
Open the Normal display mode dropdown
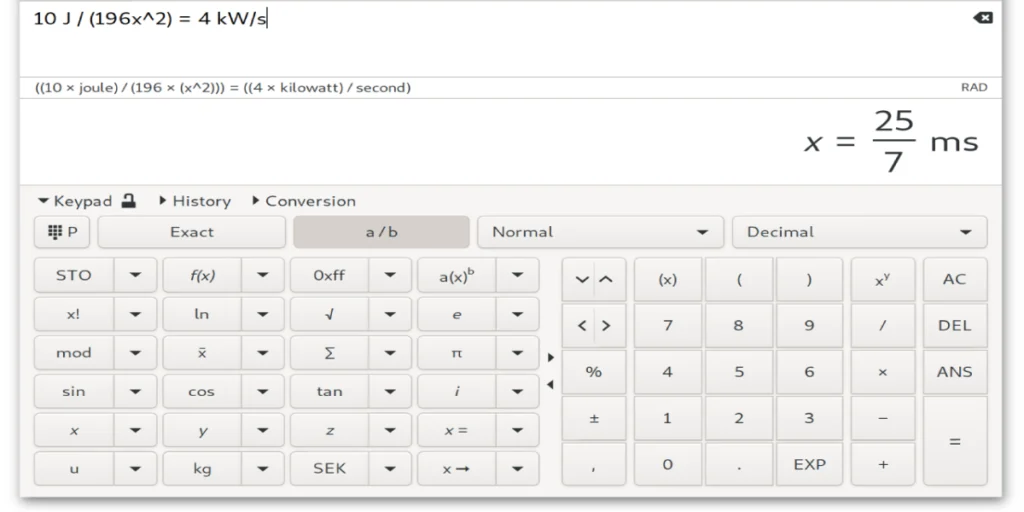click(600, 232)
